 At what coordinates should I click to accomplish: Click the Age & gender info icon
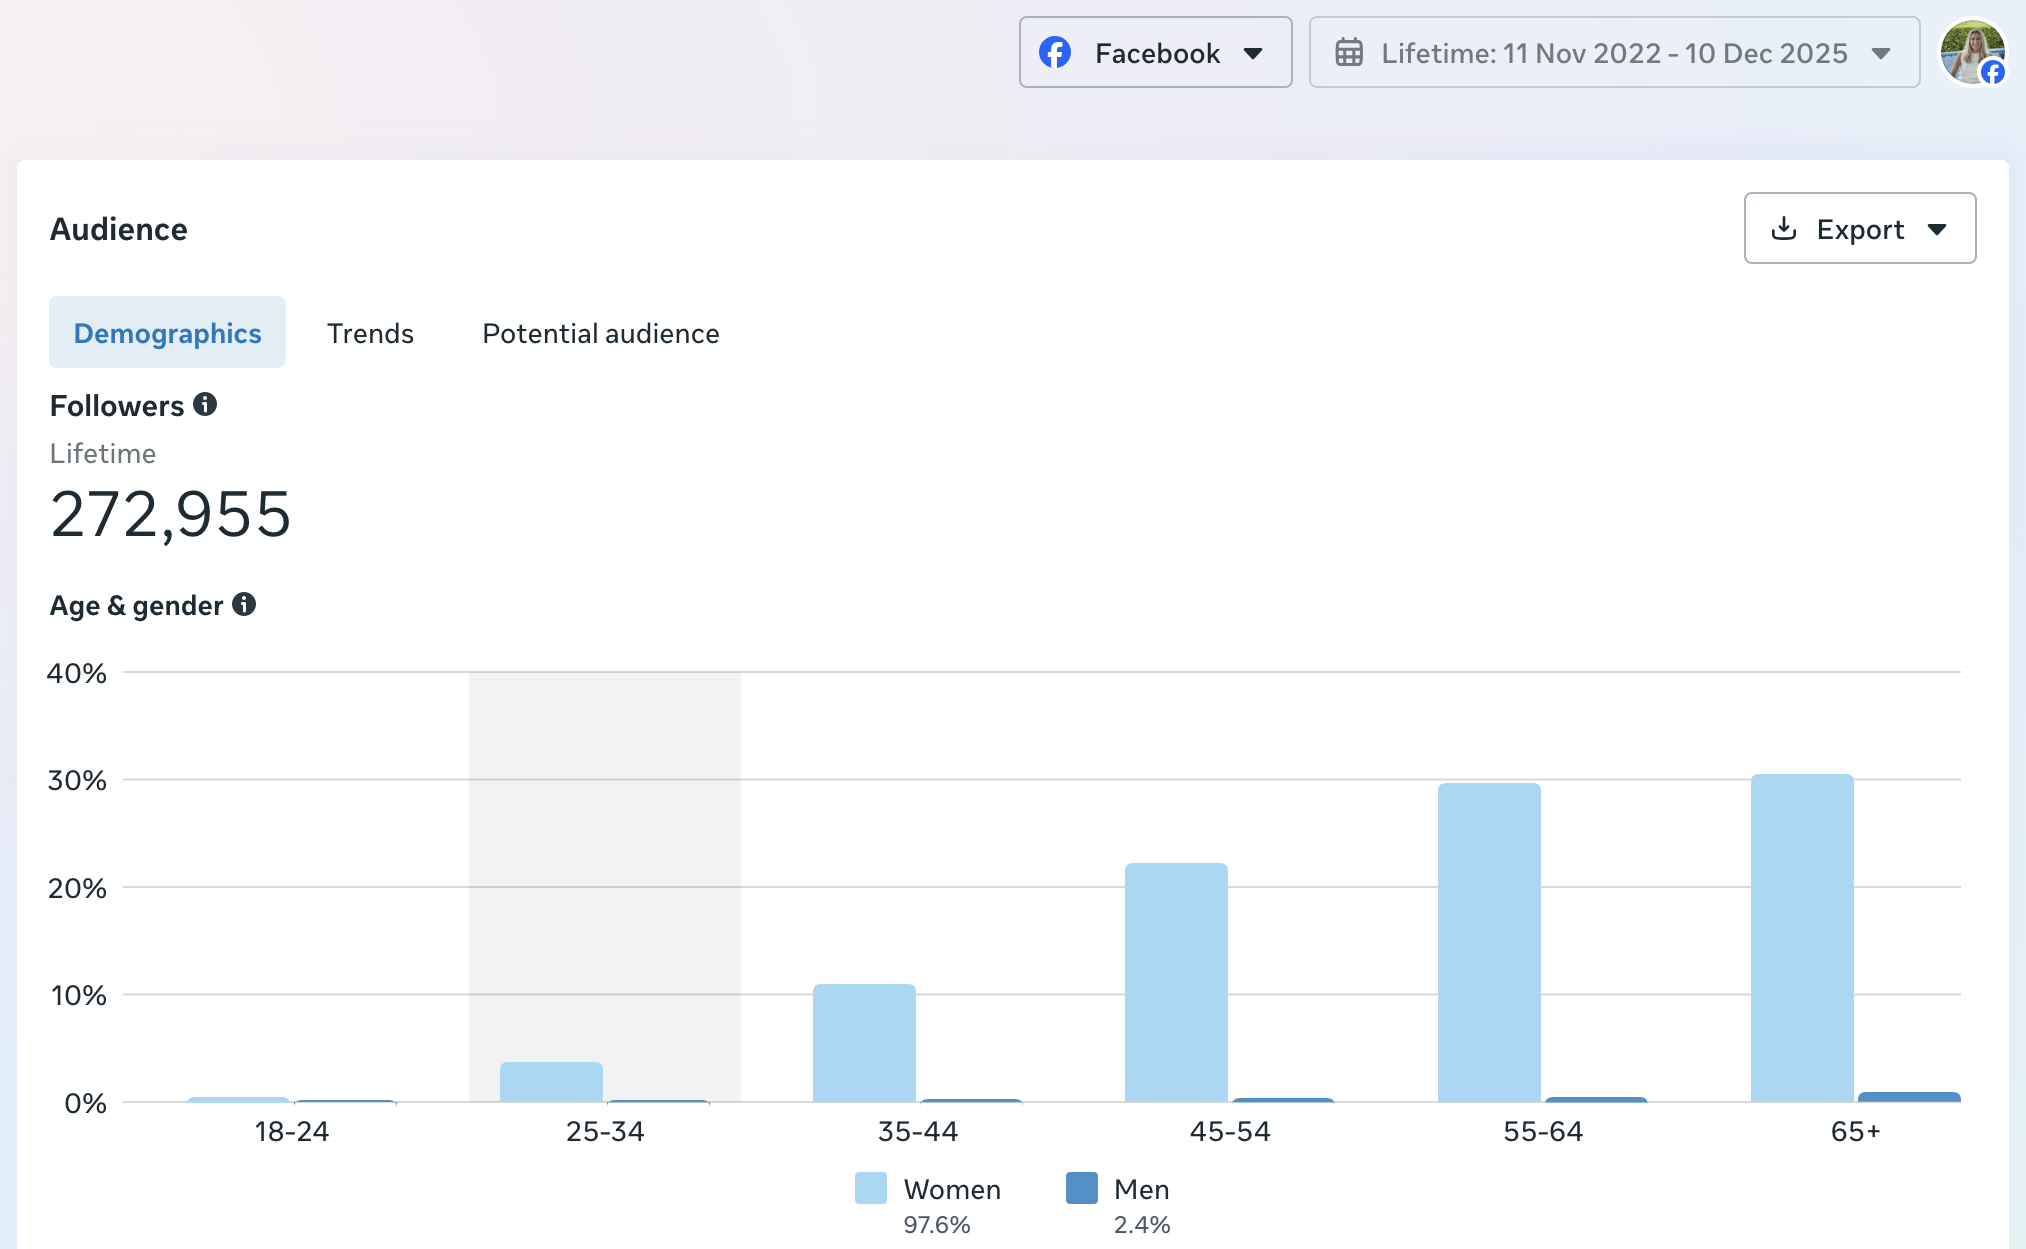pyautogui.click(x=244, y=604)
